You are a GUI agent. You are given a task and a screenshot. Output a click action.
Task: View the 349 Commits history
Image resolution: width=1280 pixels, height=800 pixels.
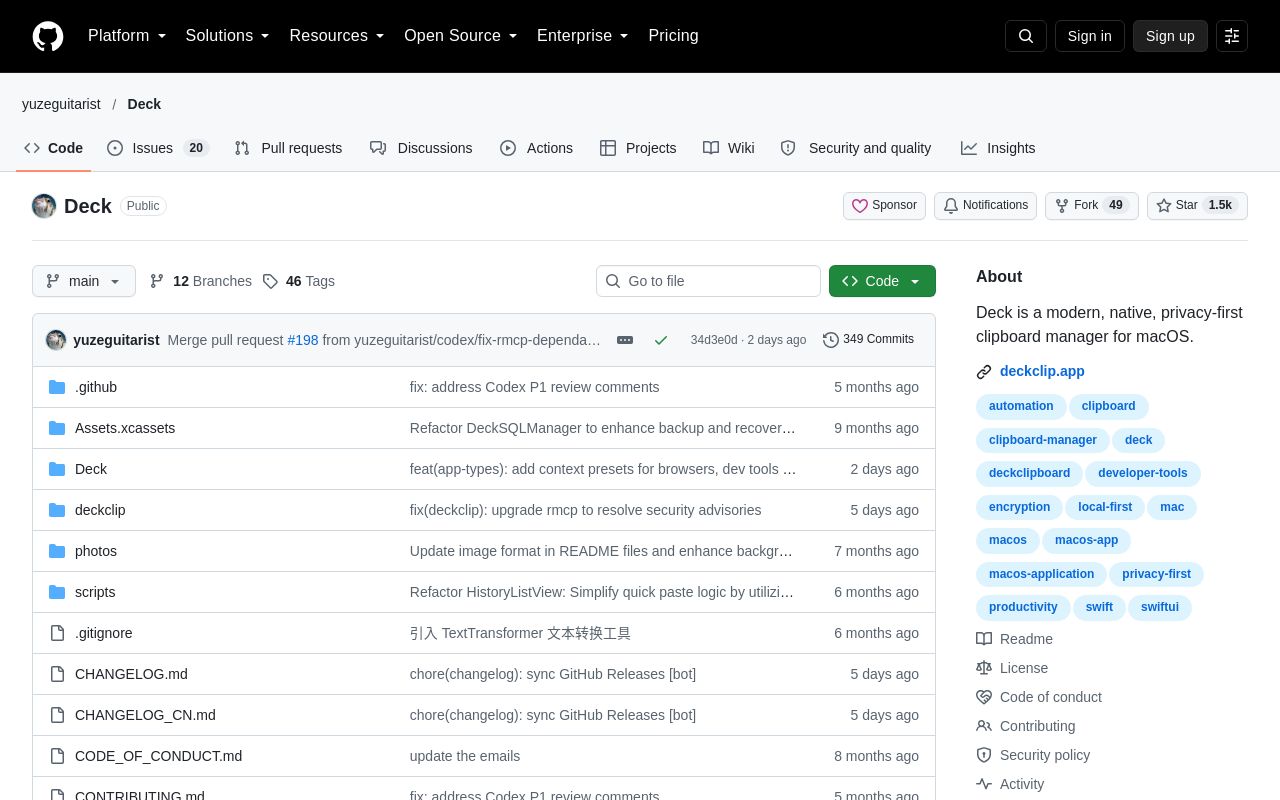pyautogui.click(x=868, y=340)
